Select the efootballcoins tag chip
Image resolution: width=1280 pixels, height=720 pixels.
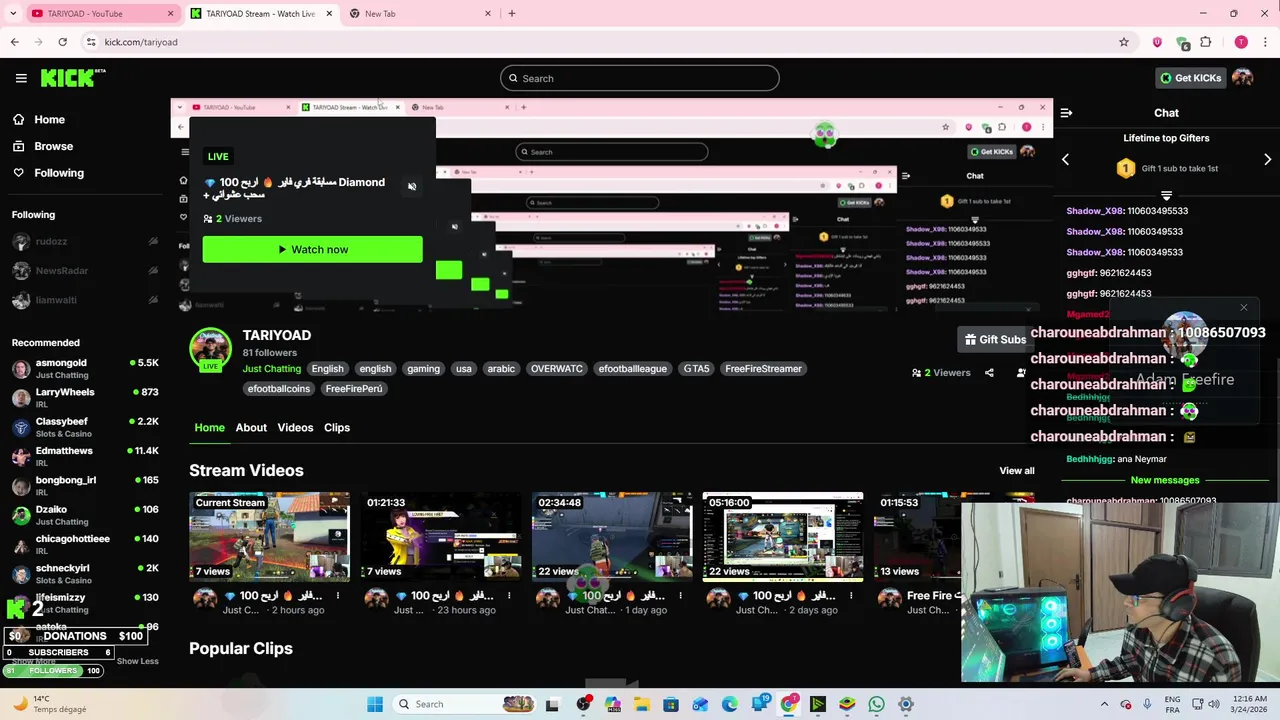point(279,389)
